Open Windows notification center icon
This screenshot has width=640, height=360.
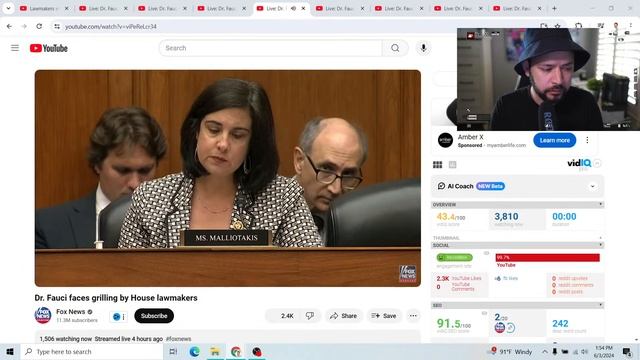(x=627, y=351)
